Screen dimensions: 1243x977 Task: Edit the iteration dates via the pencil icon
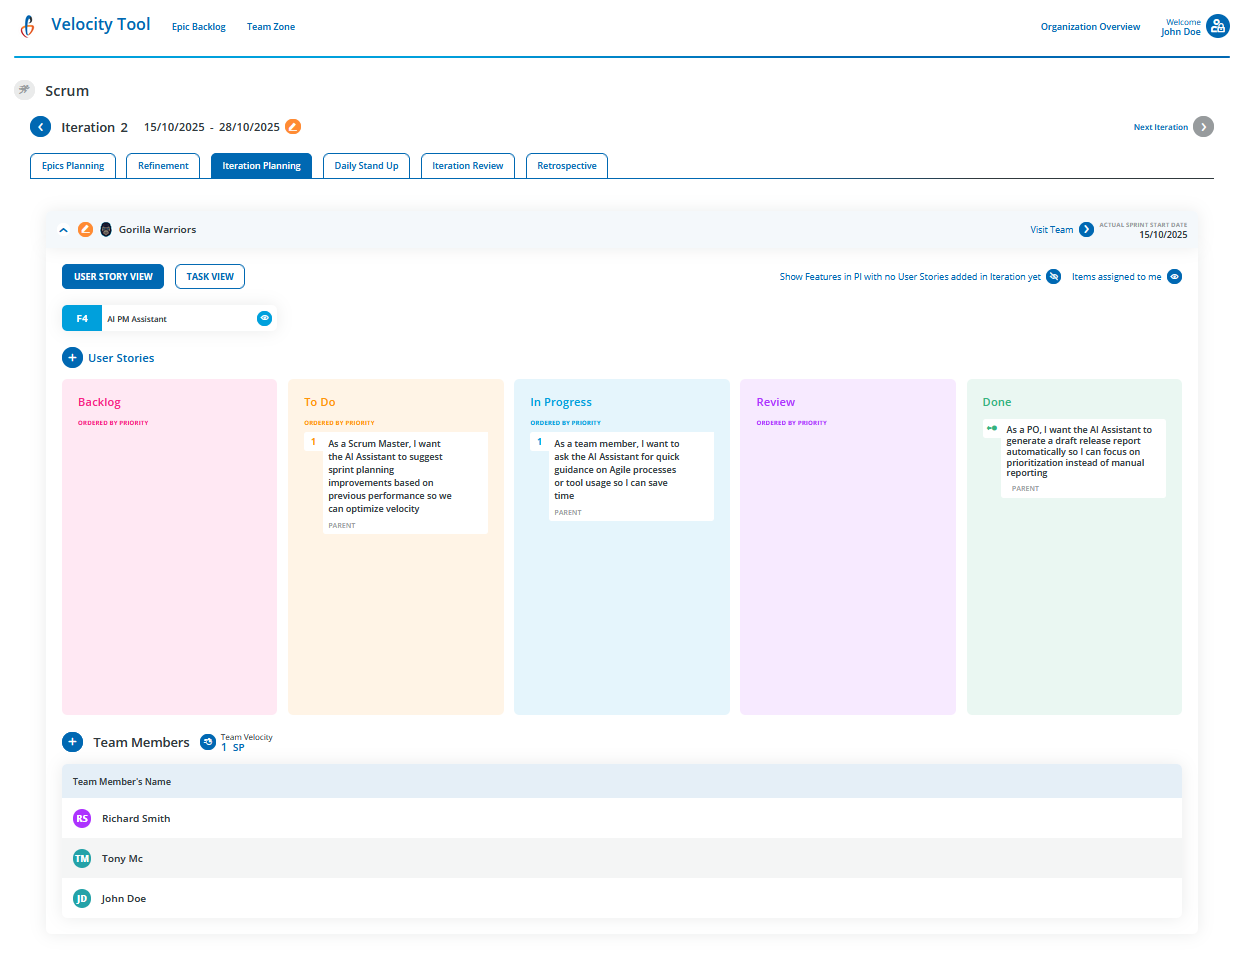(x=292, y=127)
